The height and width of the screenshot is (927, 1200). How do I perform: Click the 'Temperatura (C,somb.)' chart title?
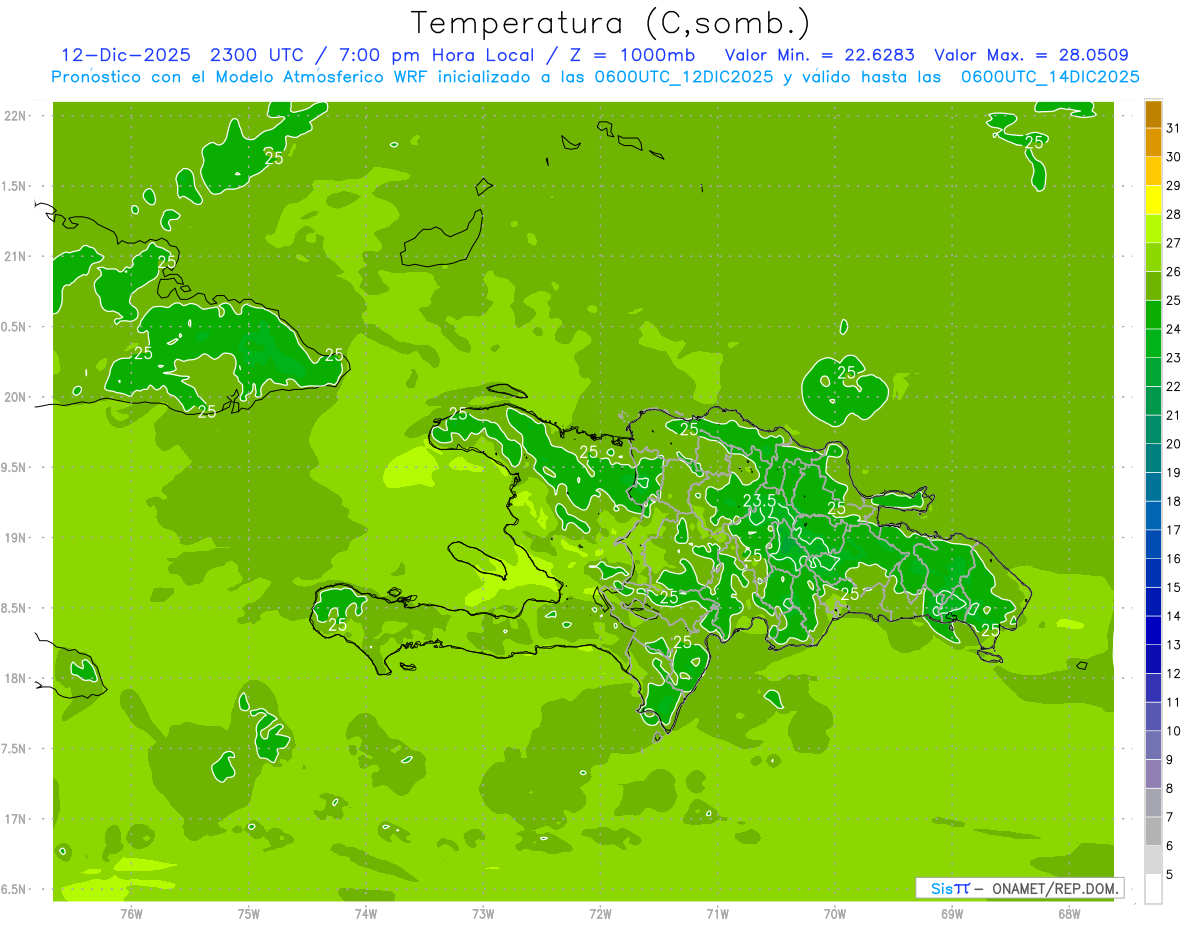pyautogui.click(x=611, y=23)
